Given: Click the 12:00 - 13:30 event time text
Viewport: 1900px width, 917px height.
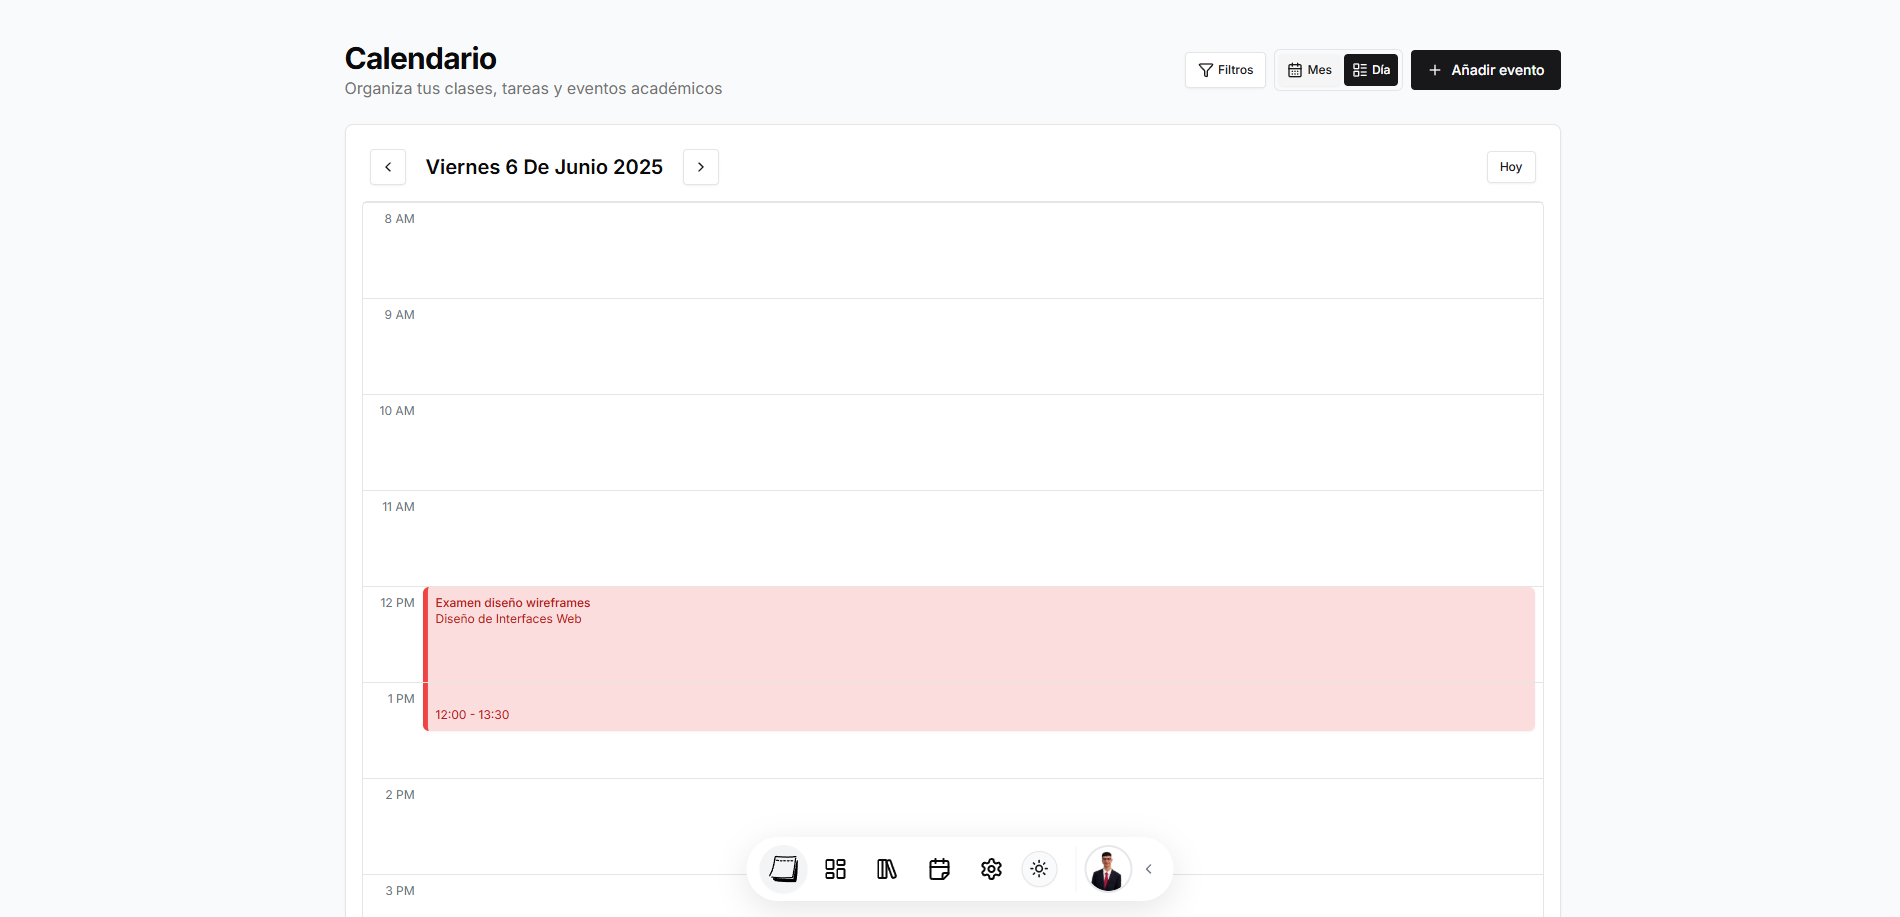Looking at the screenshot, I should pyautogui.click(x=472, y=715).
